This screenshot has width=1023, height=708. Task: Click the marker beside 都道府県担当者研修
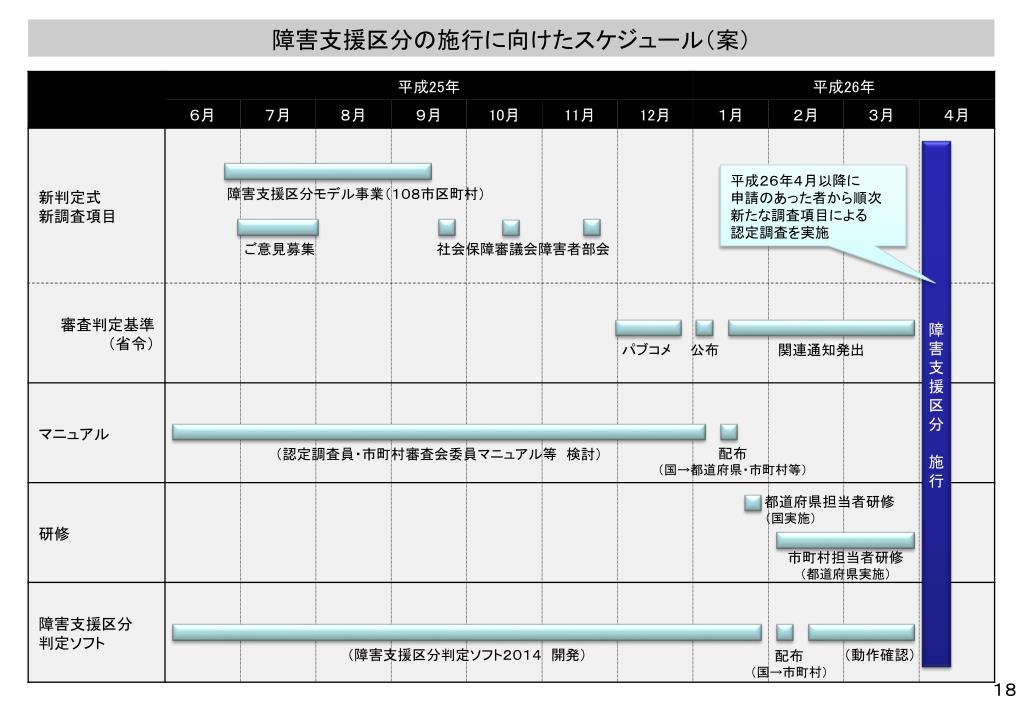(x=753, y=502)
